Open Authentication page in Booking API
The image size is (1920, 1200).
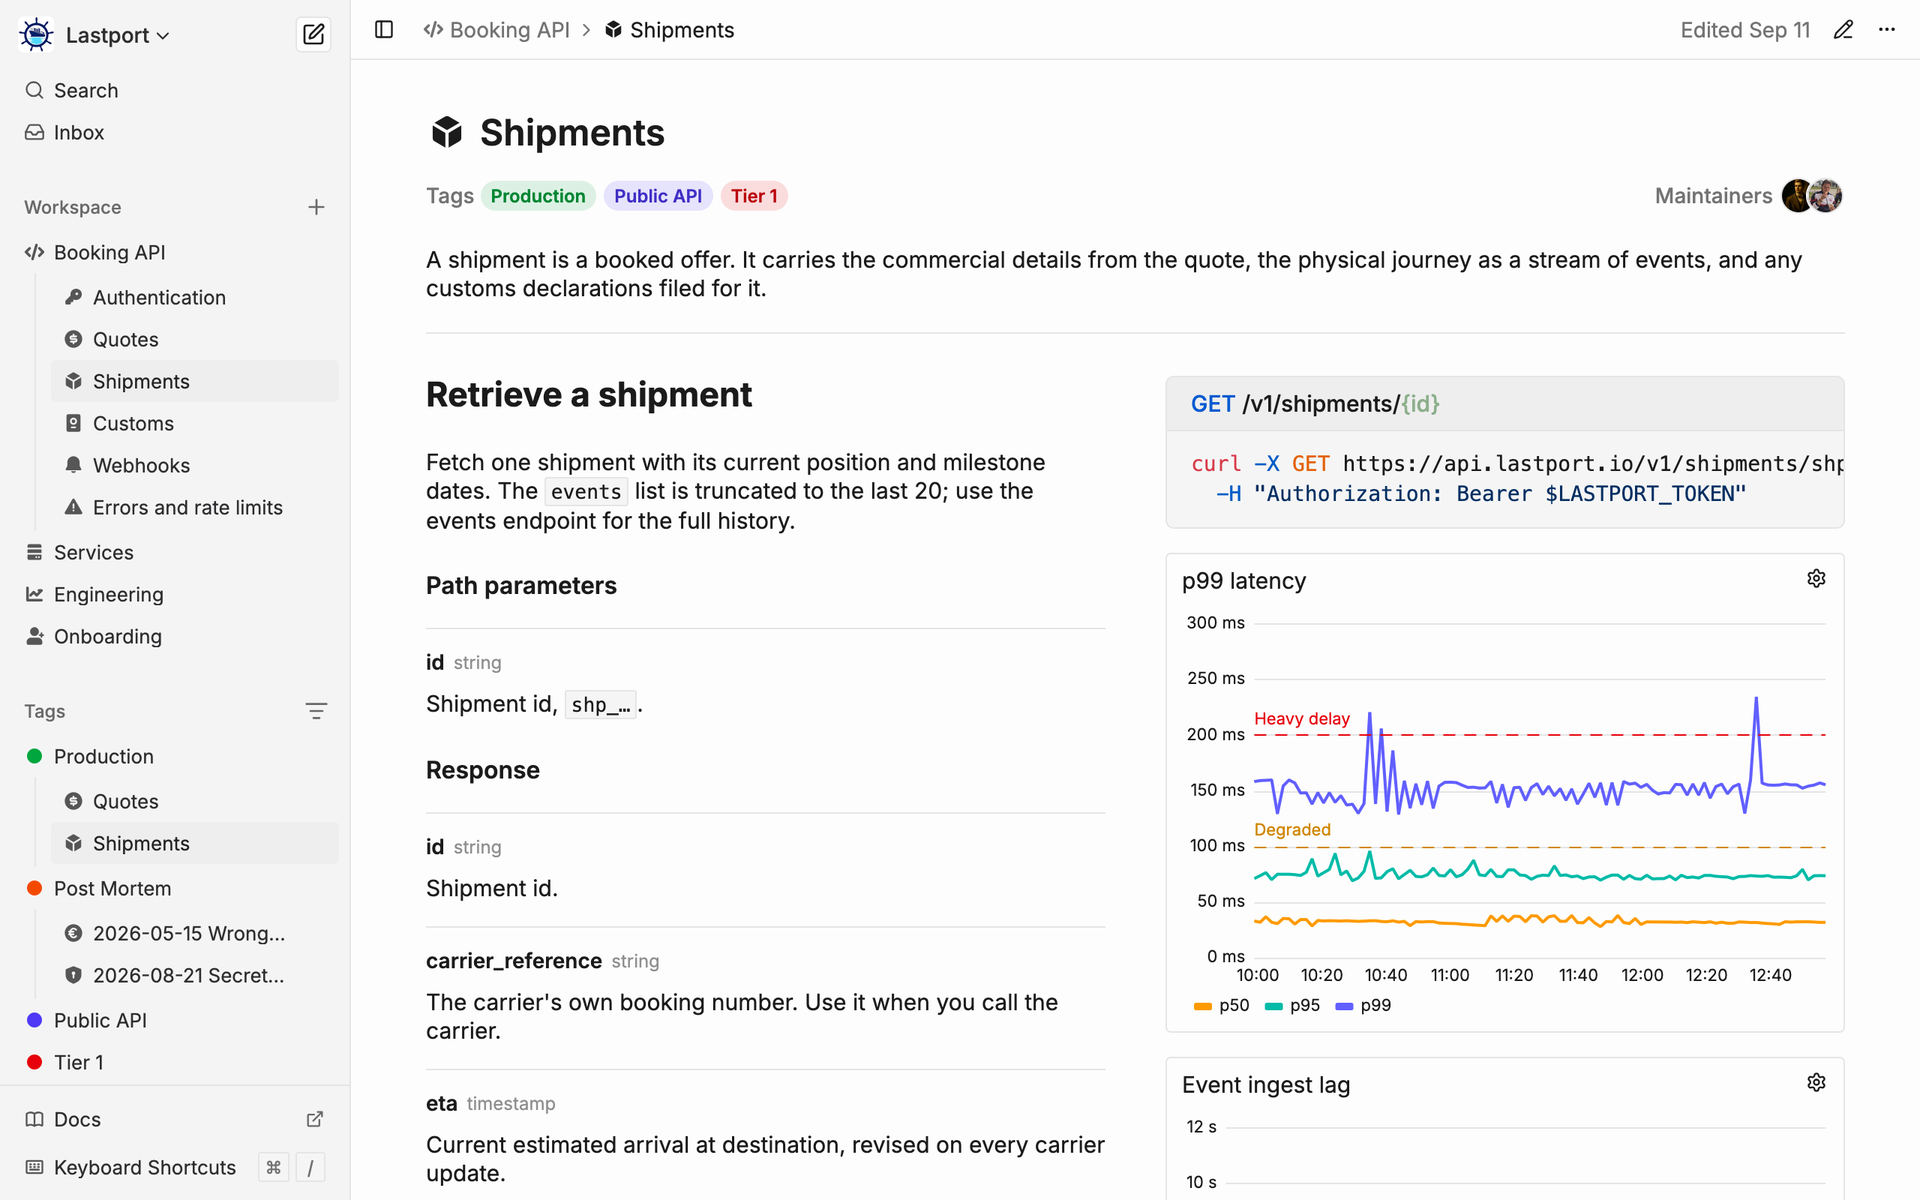[x=195, y=297]
